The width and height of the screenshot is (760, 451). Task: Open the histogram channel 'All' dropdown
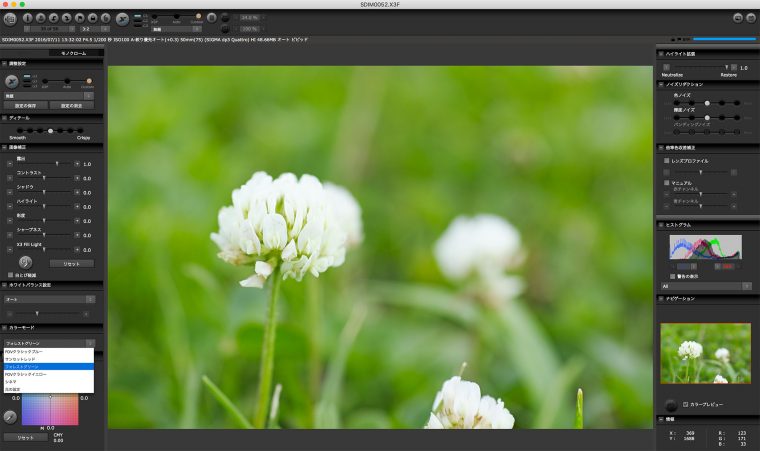point(706,286)
